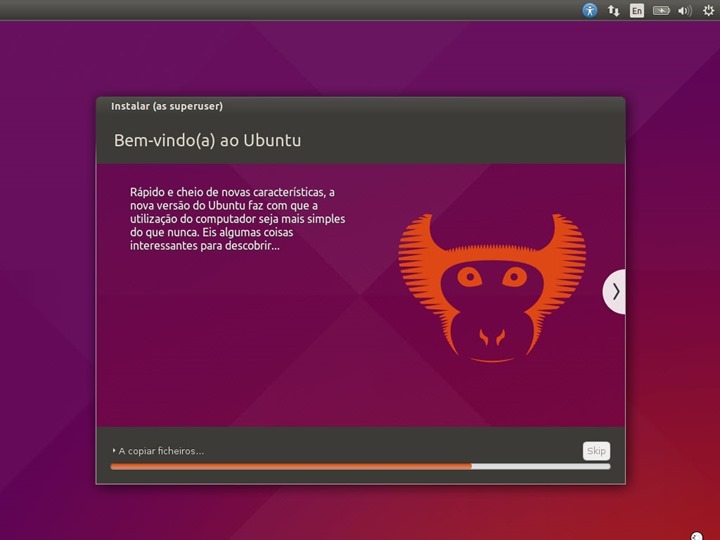Viewport: 720px width, 540px height.
Task: Click the Skip button
Action: point(596,451)
